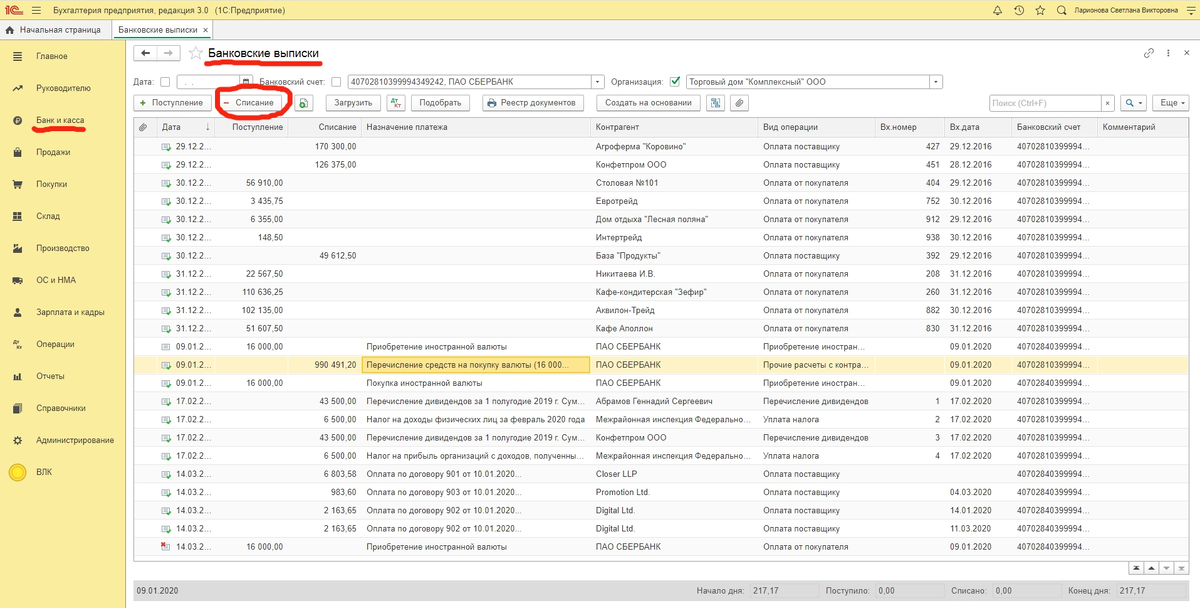Viewport: 1200px width, 608px height.
Task: Copy document icon next to Списание
Action: point(304,102)
